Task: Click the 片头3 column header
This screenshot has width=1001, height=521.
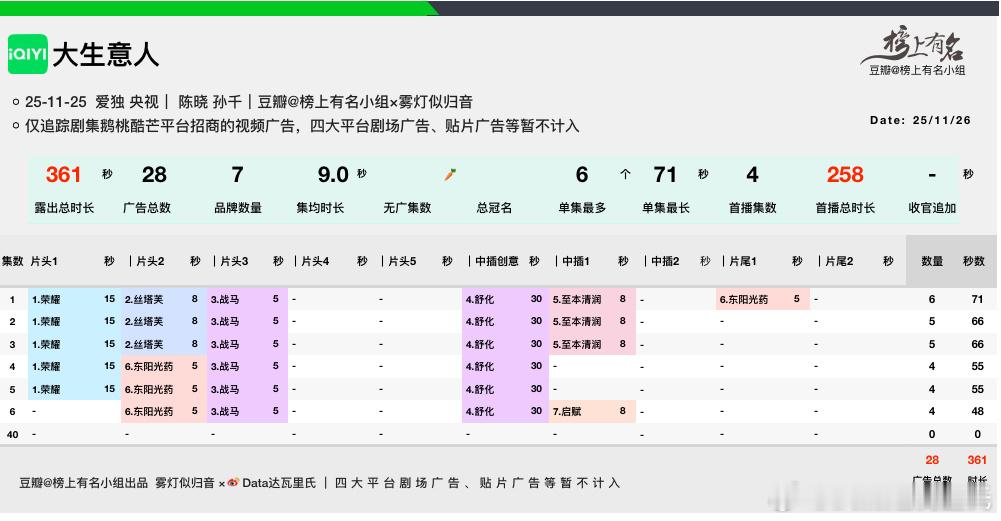Action: [x=234, y=261]
